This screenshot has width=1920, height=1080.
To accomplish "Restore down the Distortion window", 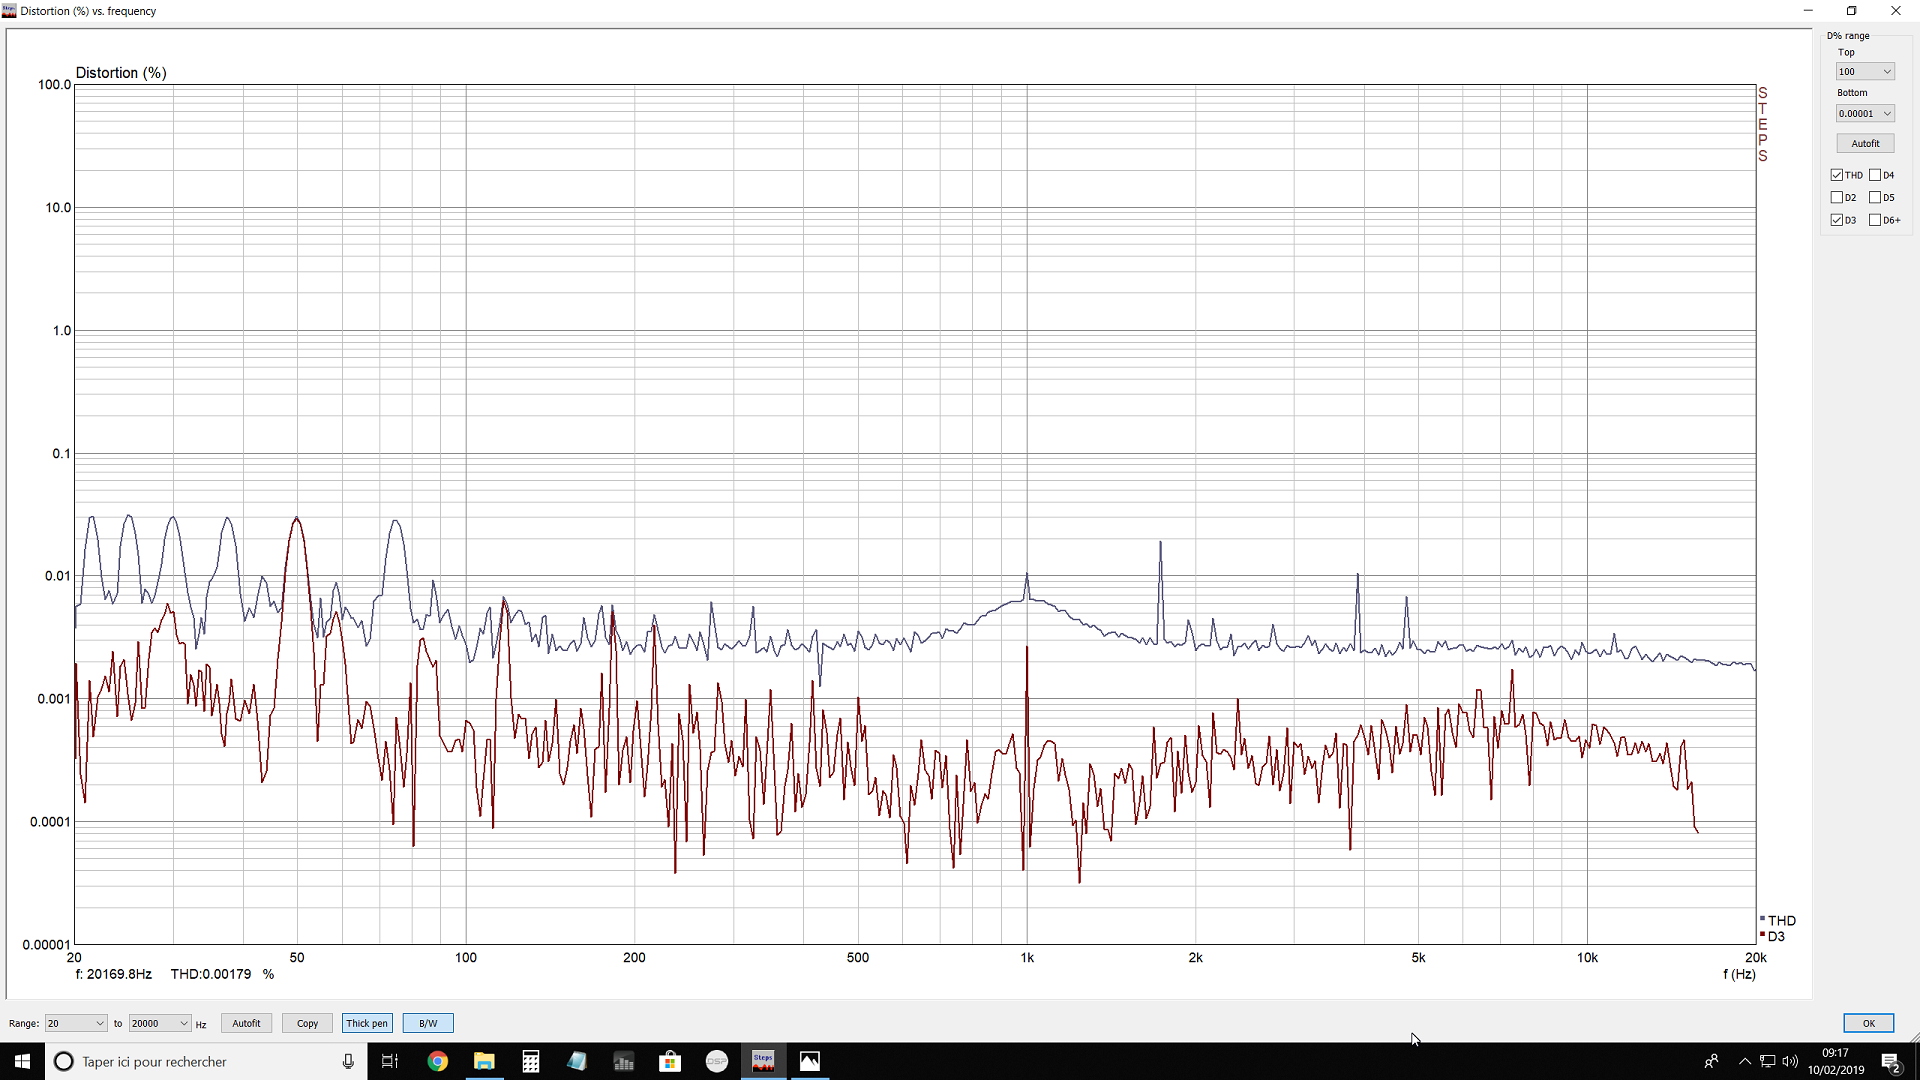I will point(1851,11).
